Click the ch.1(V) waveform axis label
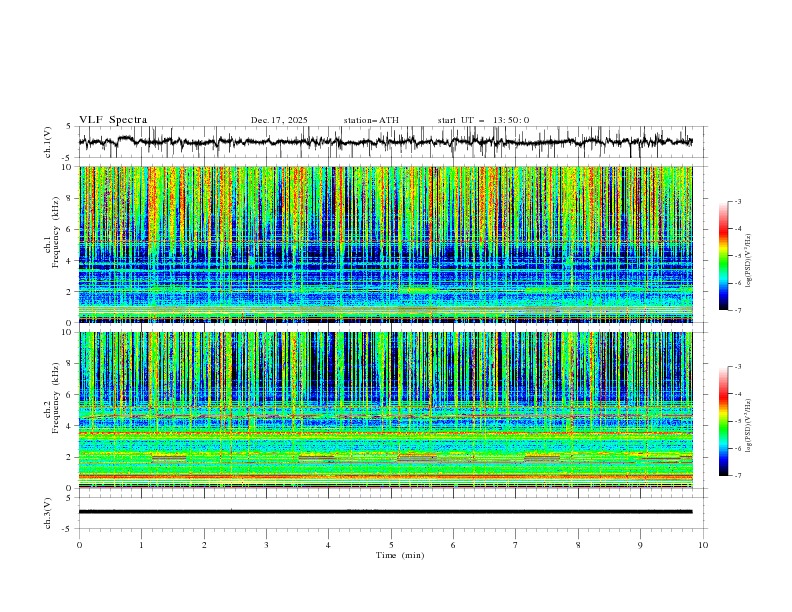This screenshot has width=792, height=612. click(x=48, y=142)
